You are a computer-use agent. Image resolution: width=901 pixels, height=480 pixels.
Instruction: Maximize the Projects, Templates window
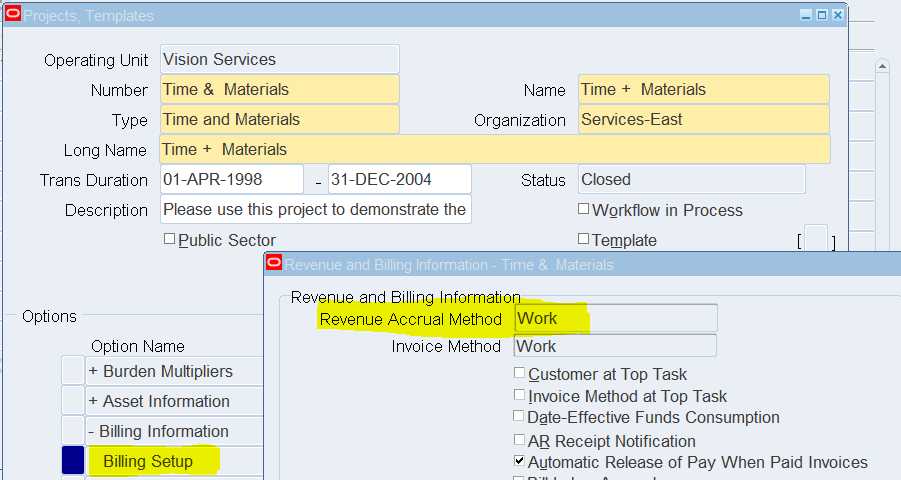[822, 15]
